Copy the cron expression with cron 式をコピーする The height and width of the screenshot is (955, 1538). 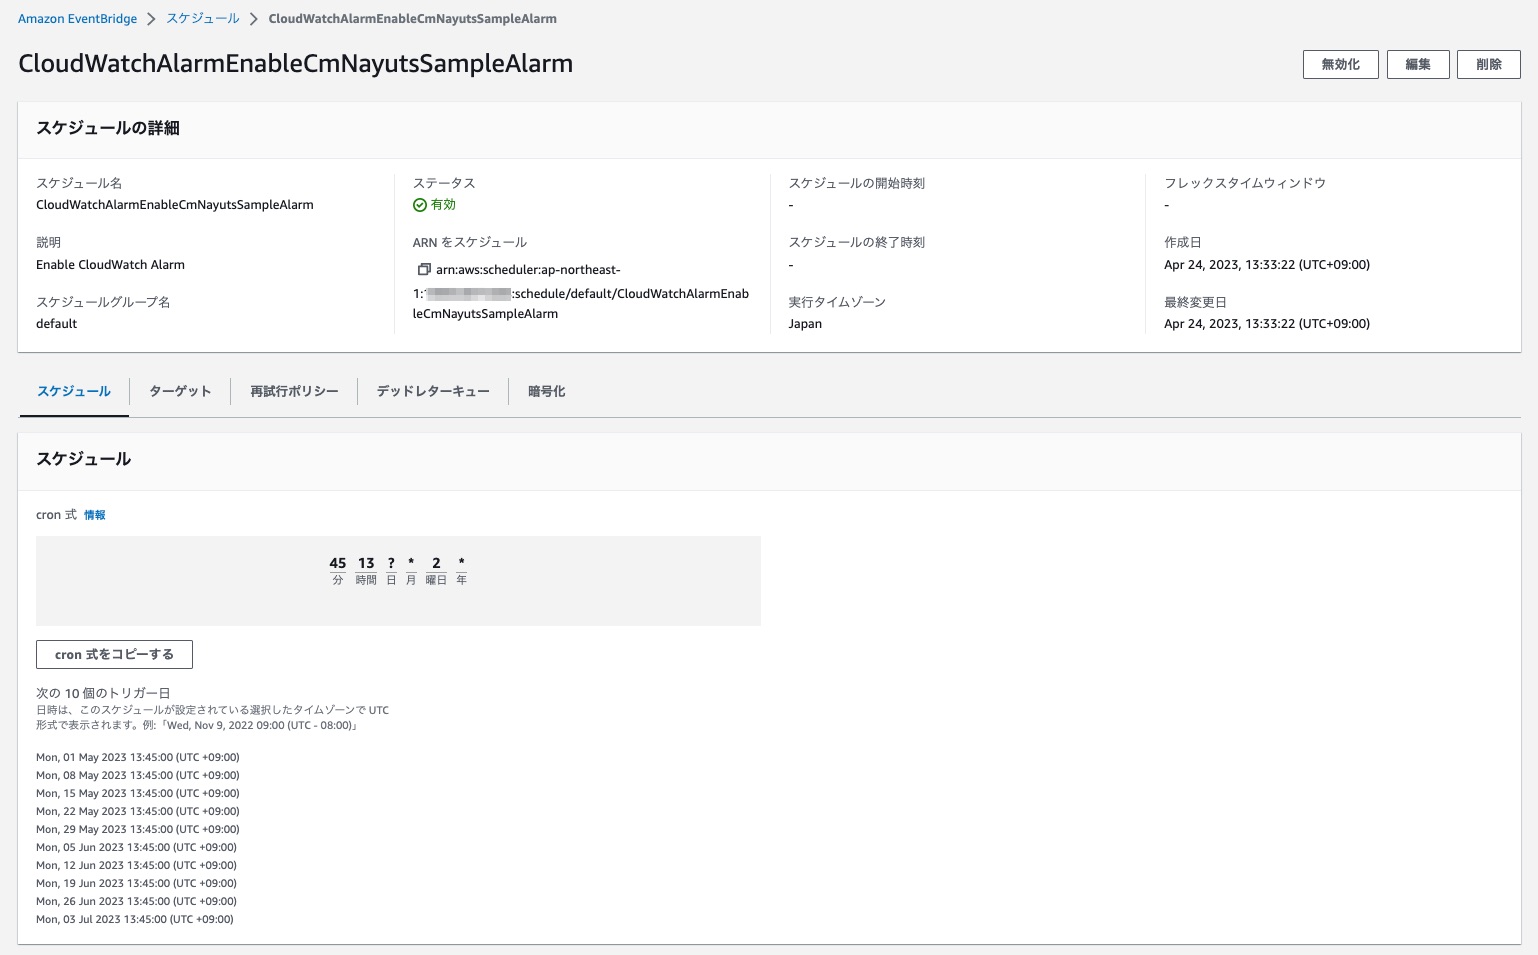click(x=113, y=654)
